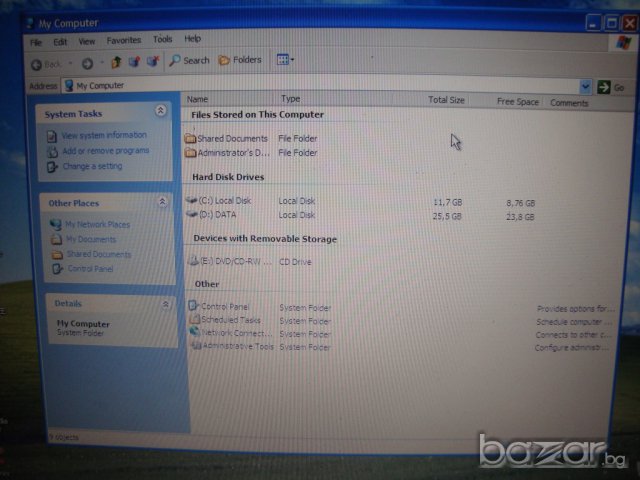Open the Search toolbar button
The image size is (640, 480).
click(189, 60)
